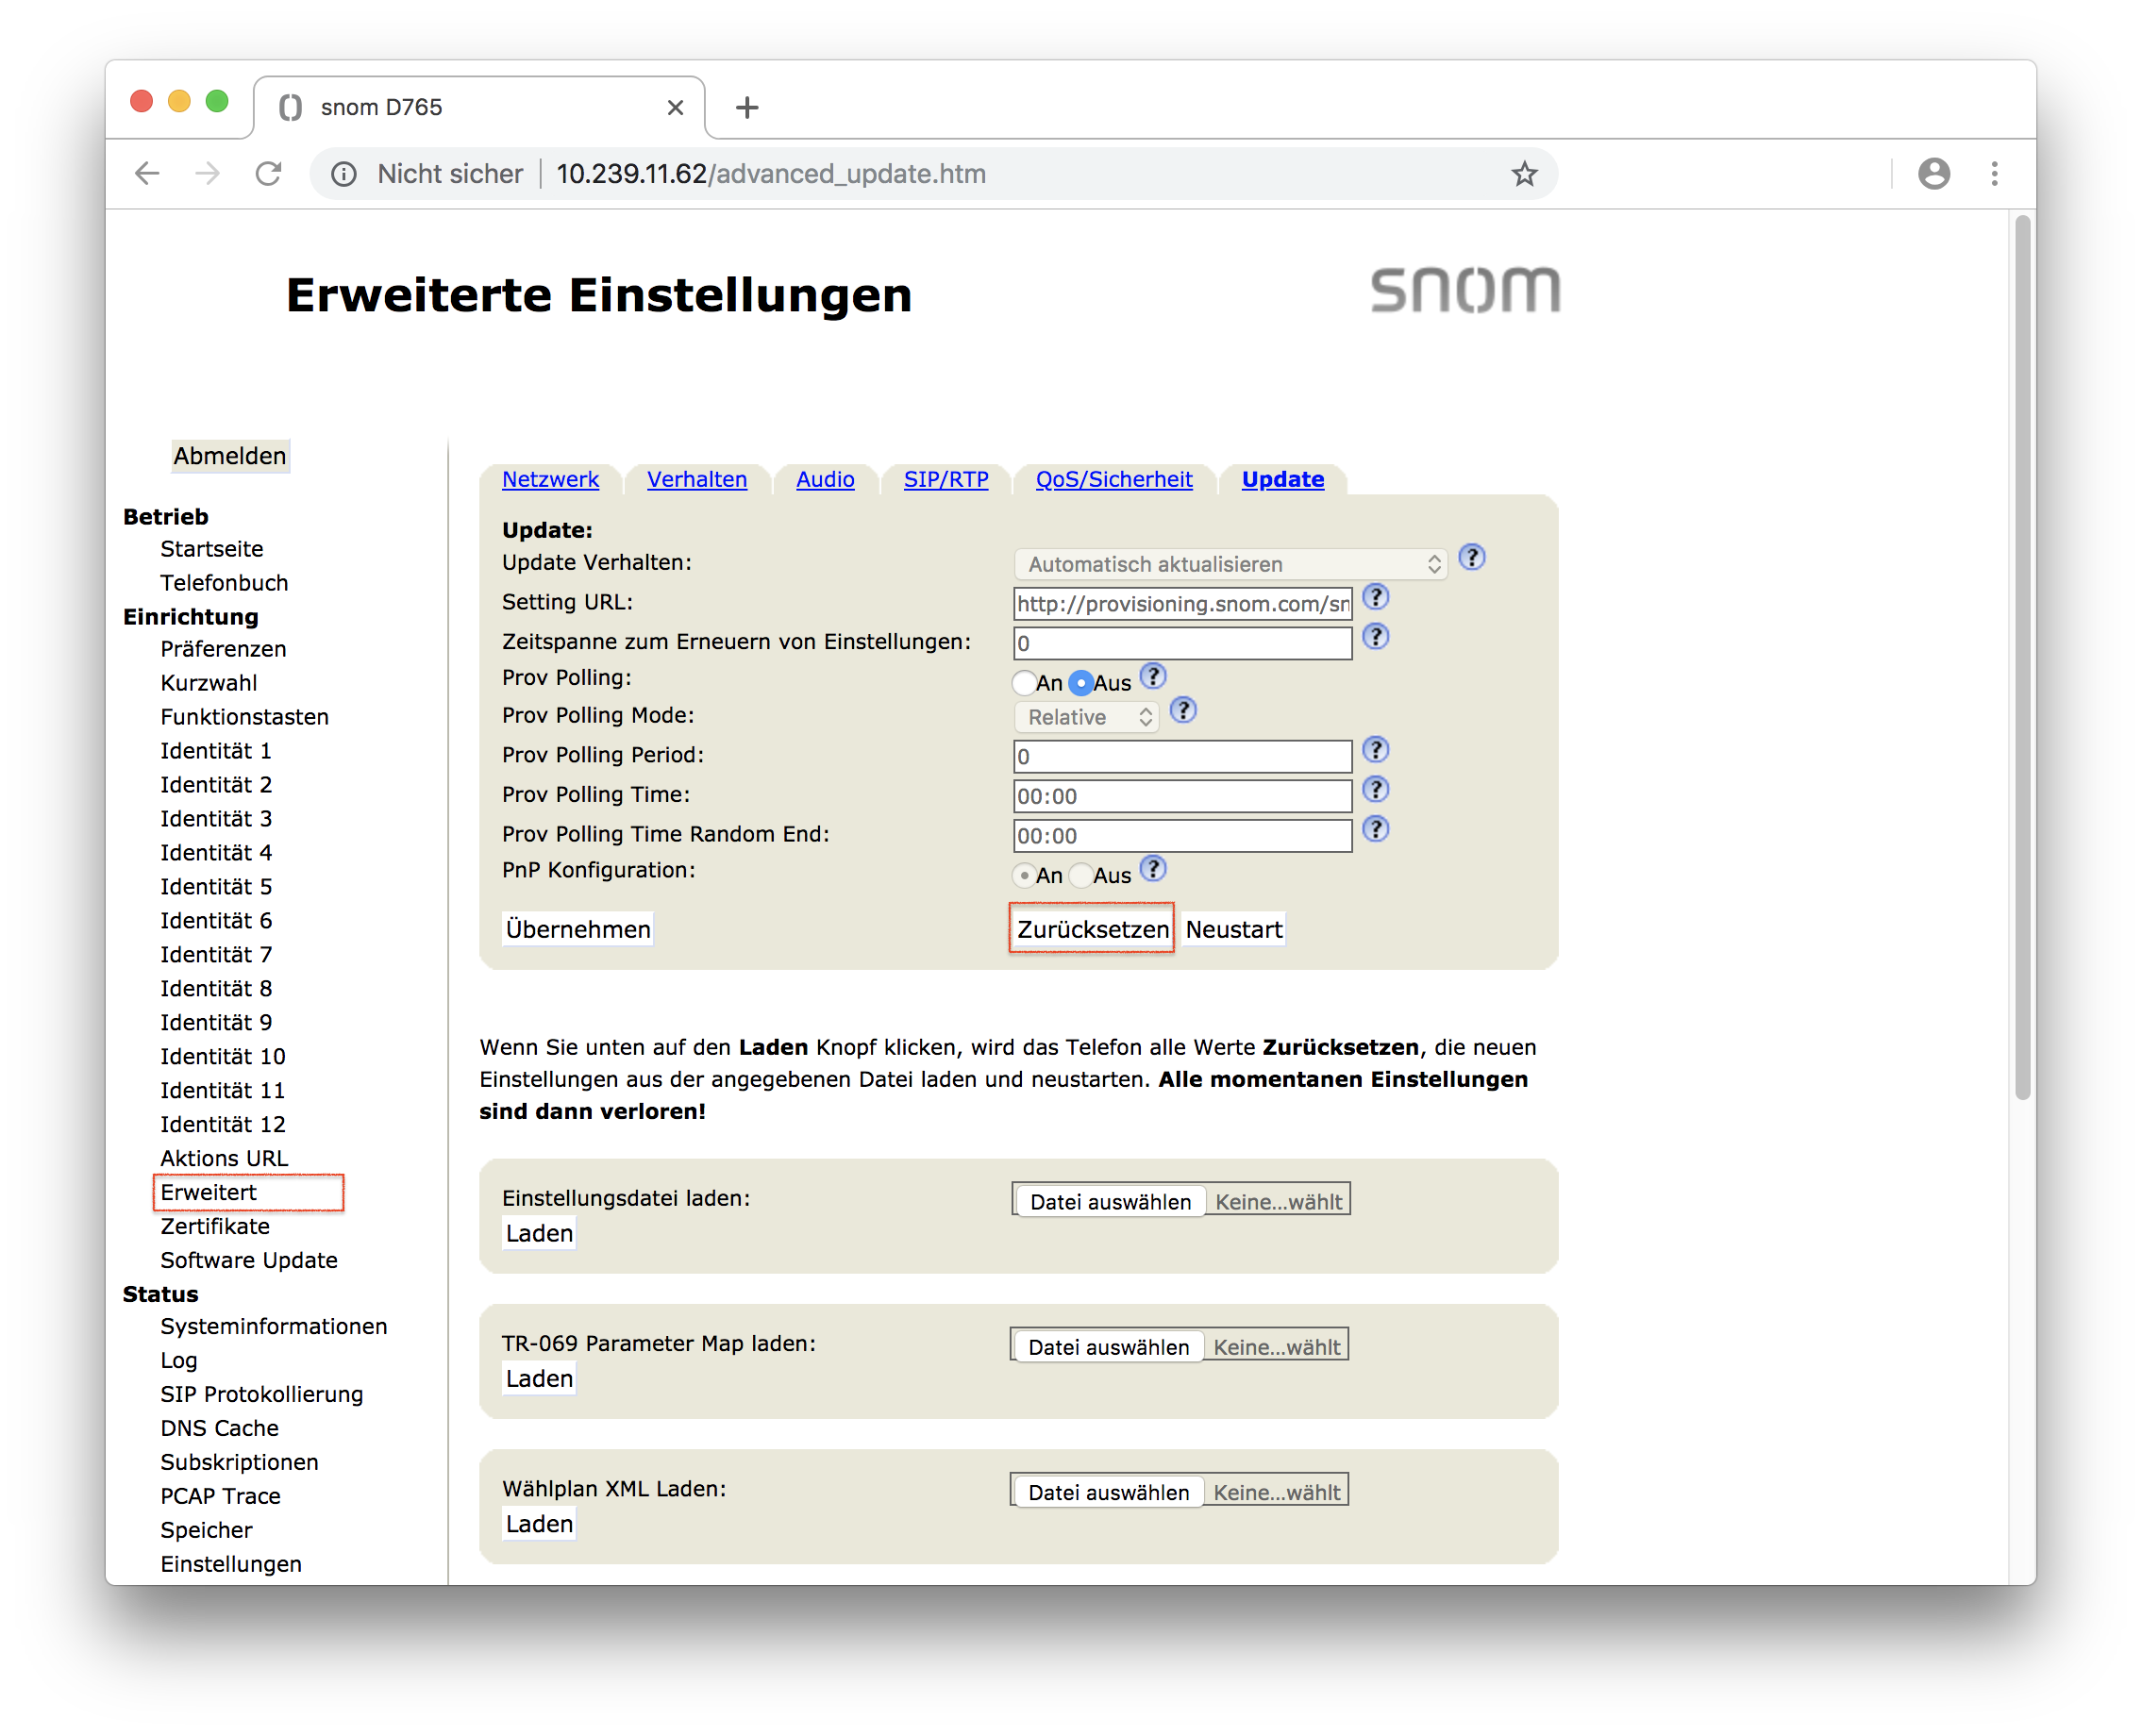Click help icon for PnP Konfiguration
The image size is (2142, 1736).
(1153, 869)
